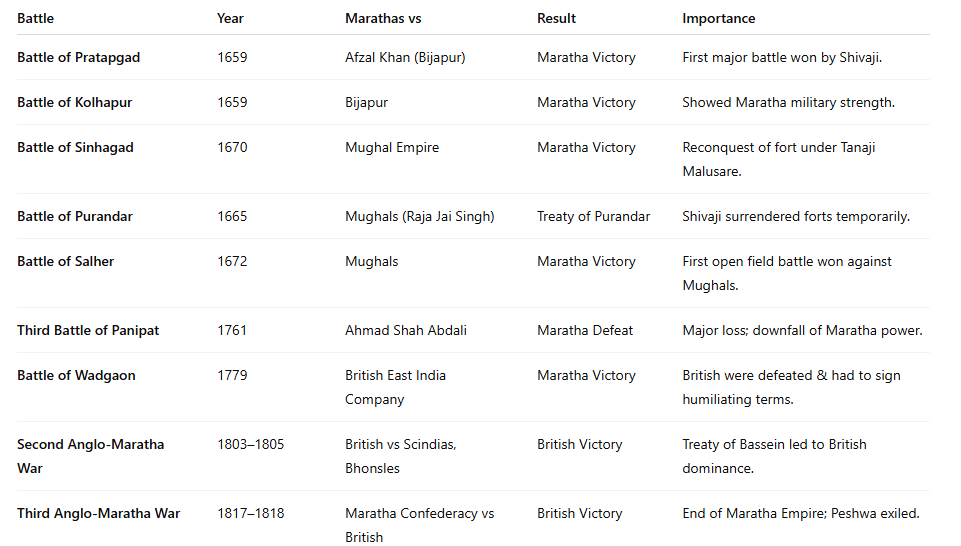Viewport: 961px width, 546px height.
Task: Click the Ahmad Shah Abdali cell
Action: click(406, 330)
